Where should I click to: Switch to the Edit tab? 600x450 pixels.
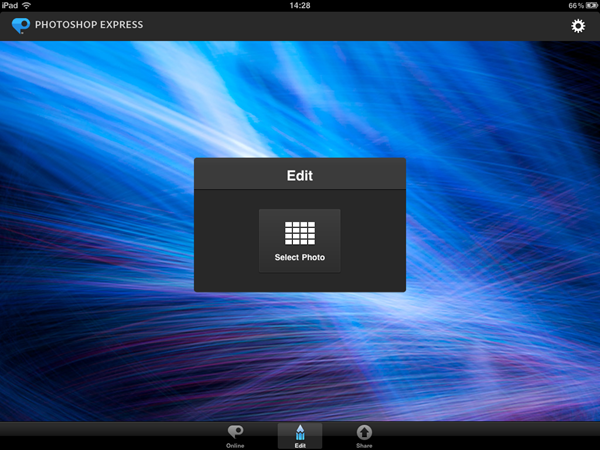click(x=300, y=436)
